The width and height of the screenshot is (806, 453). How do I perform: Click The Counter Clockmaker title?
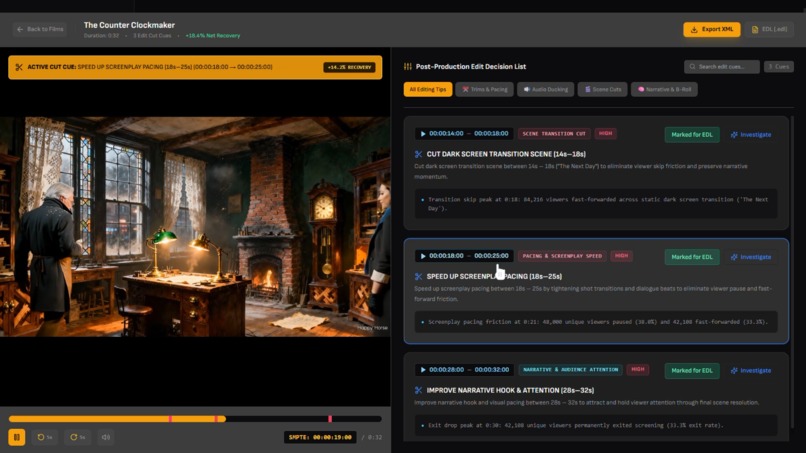point(129,25)
